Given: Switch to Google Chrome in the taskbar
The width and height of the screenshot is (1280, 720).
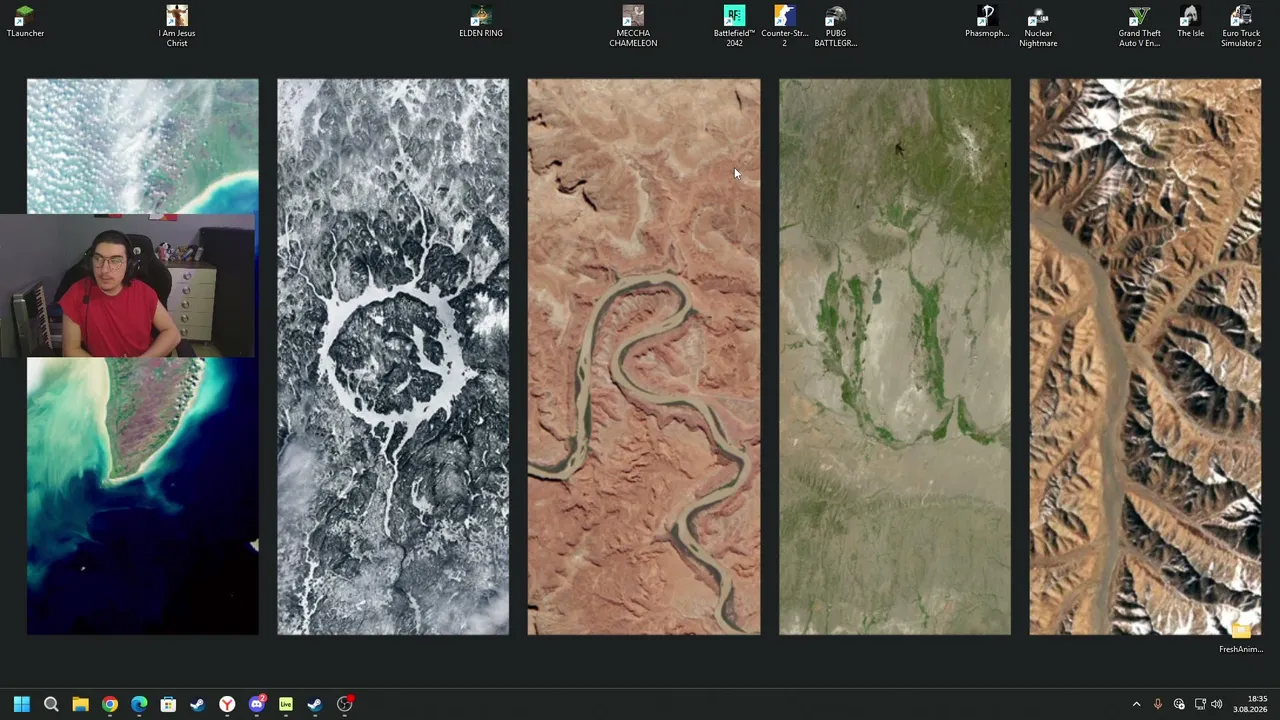Looking at the screenshot, I should point(110,704).
